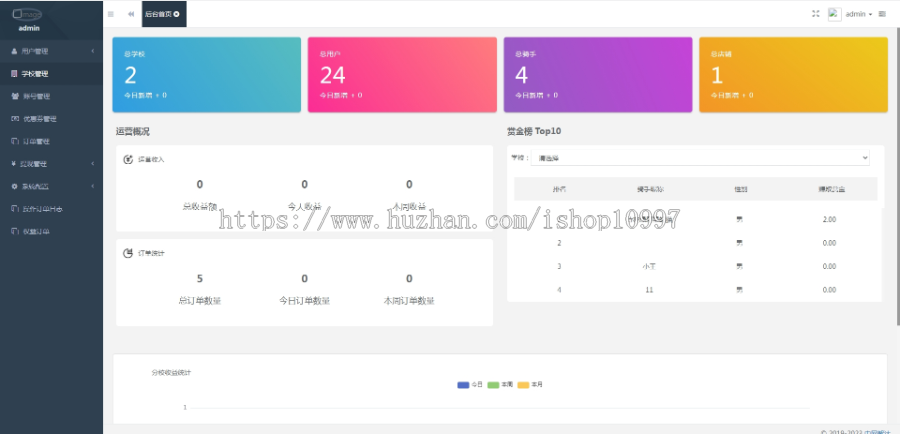This screenshot has height=434, width=900.
Task: Click the copy icon beside 订单管理
Action: pyautogui.click(x=14, y=141)
